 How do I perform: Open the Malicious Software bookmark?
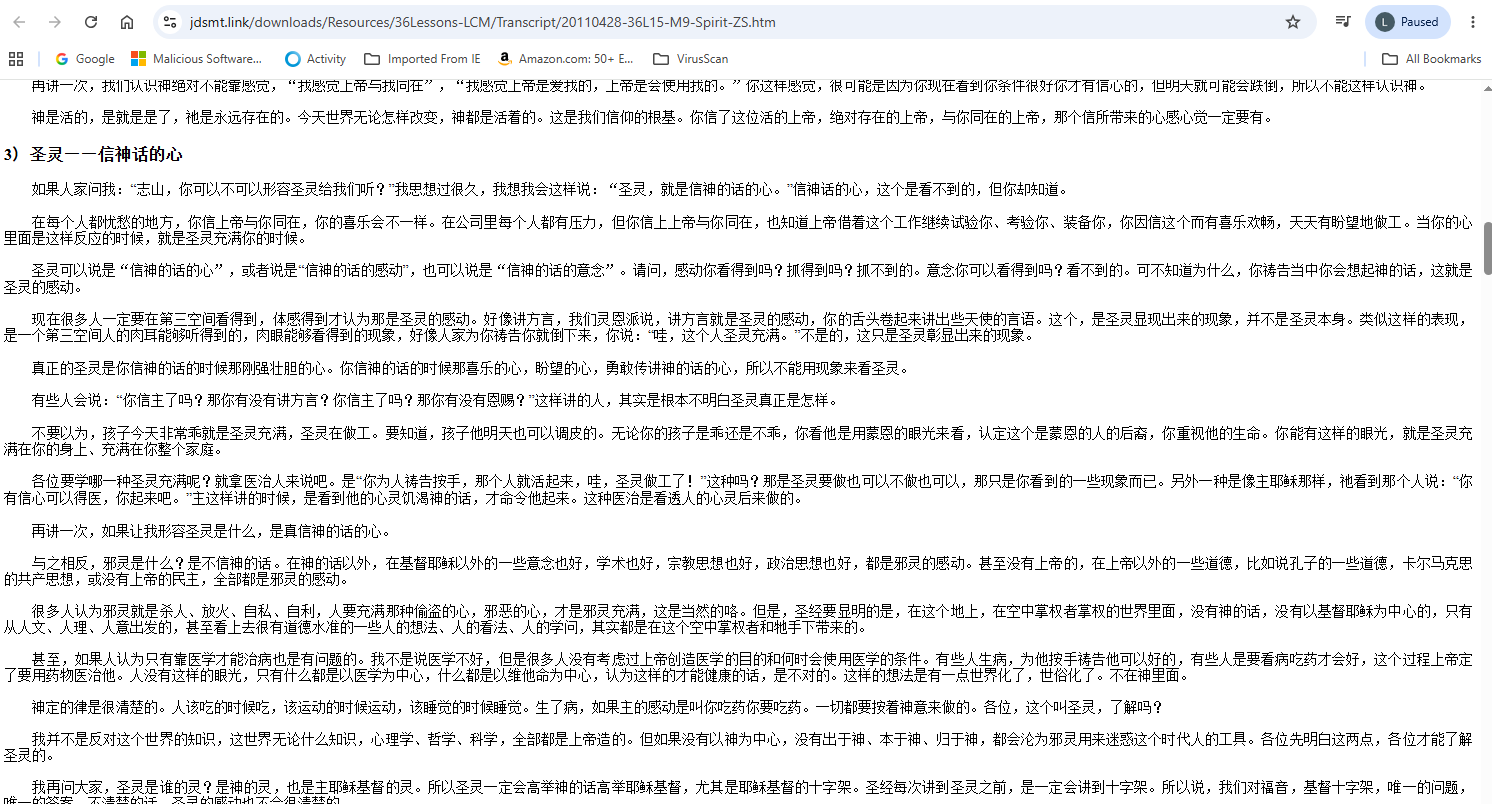(197, 59)
